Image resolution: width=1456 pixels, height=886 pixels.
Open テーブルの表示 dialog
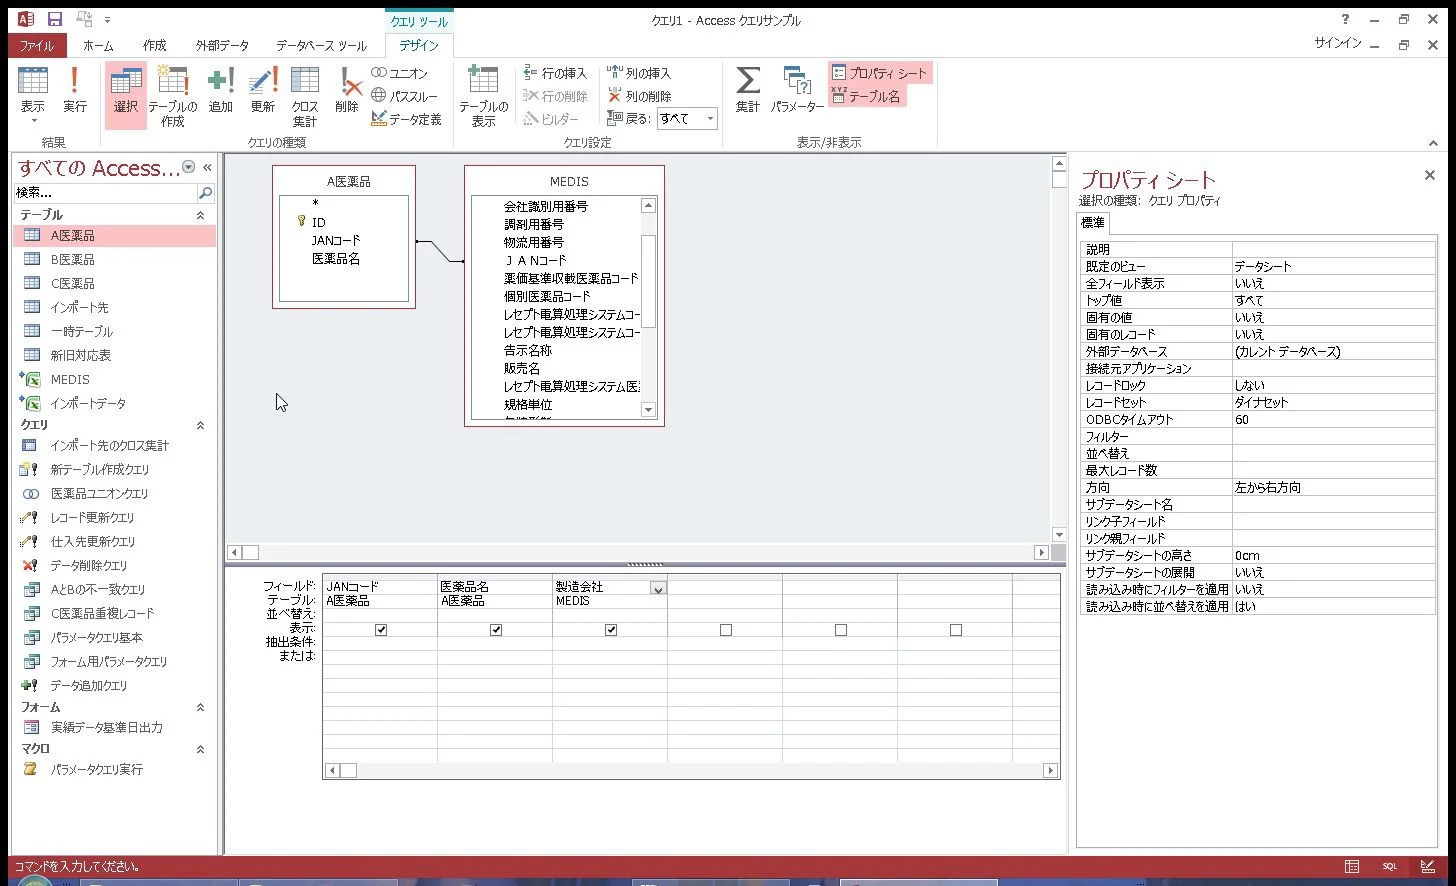pyautogui.click(x=484, y=96)
